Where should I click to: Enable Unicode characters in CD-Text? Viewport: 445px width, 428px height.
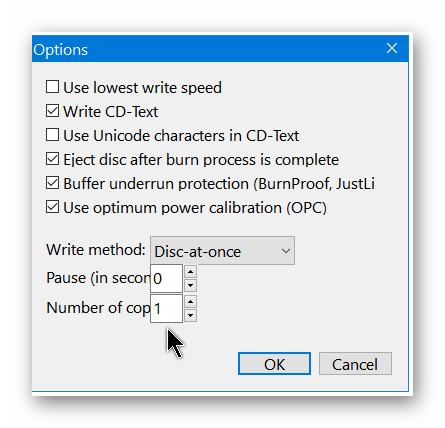(53, 135)
